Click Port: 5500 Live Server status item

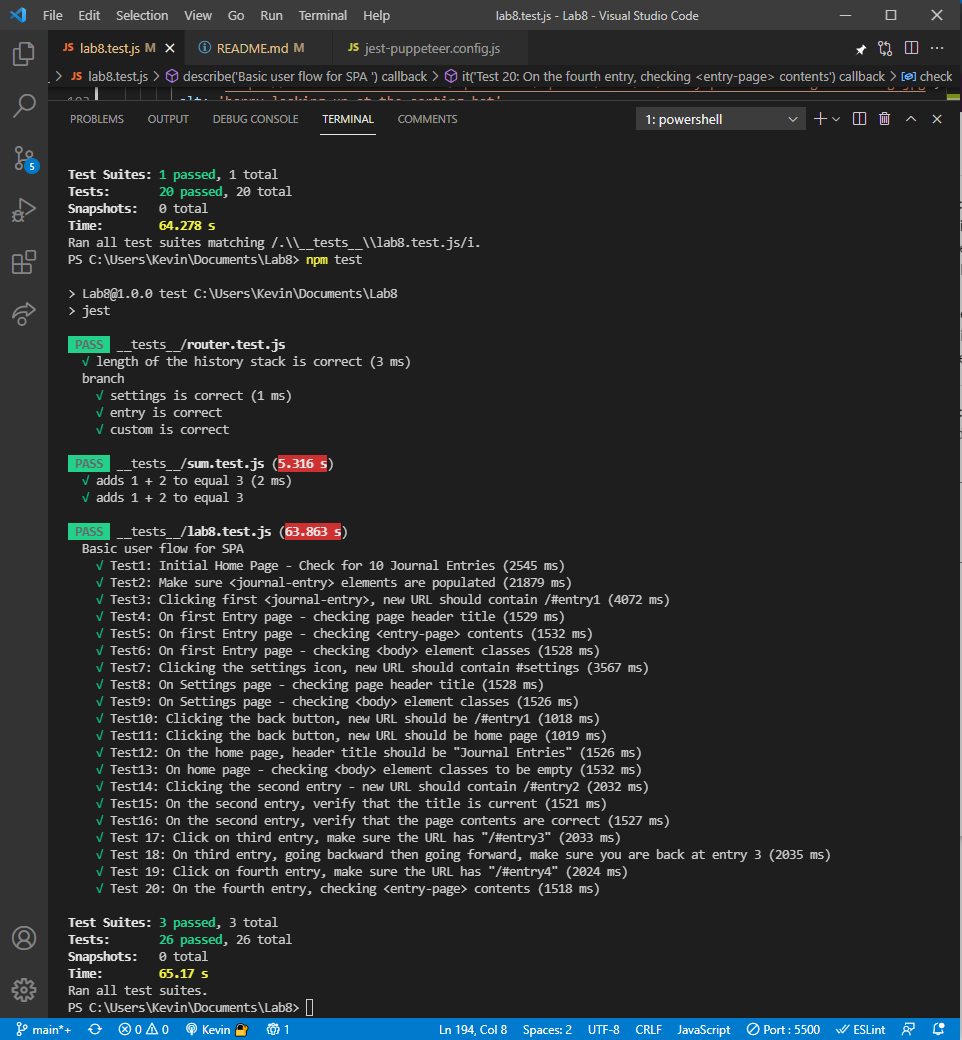784,1029
